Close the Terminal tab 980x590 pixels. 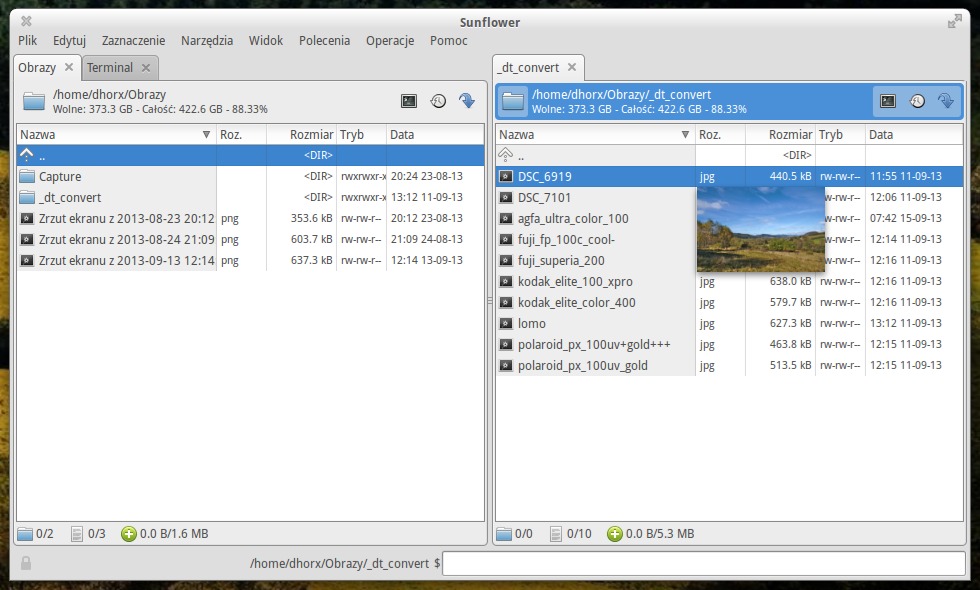pos(146,68)
